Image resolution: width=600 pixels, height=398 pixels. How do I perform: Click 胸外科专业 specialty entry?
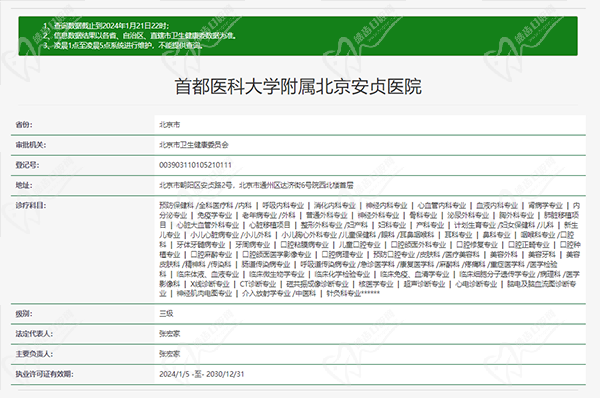tap(516, 215)
